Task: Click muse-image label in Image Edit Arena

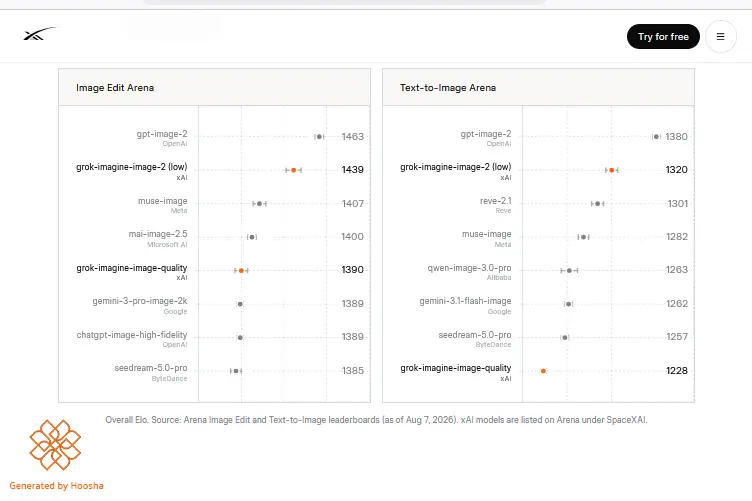Action: pos(163,200)
